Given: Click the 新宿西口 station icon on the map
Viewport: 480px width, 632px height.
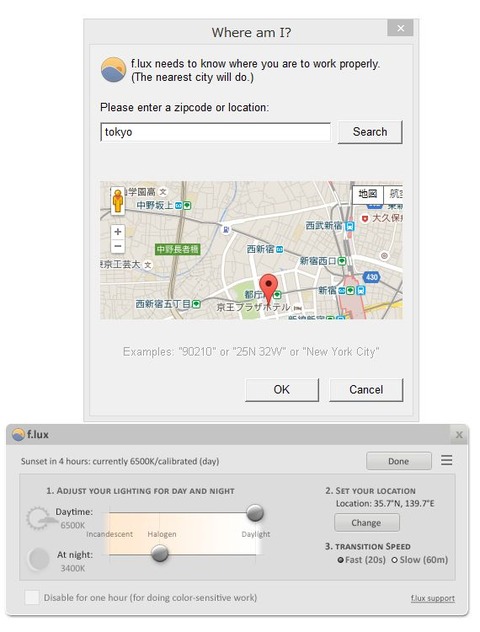Looking at the screenshot, I should click(x=342, y=261).
